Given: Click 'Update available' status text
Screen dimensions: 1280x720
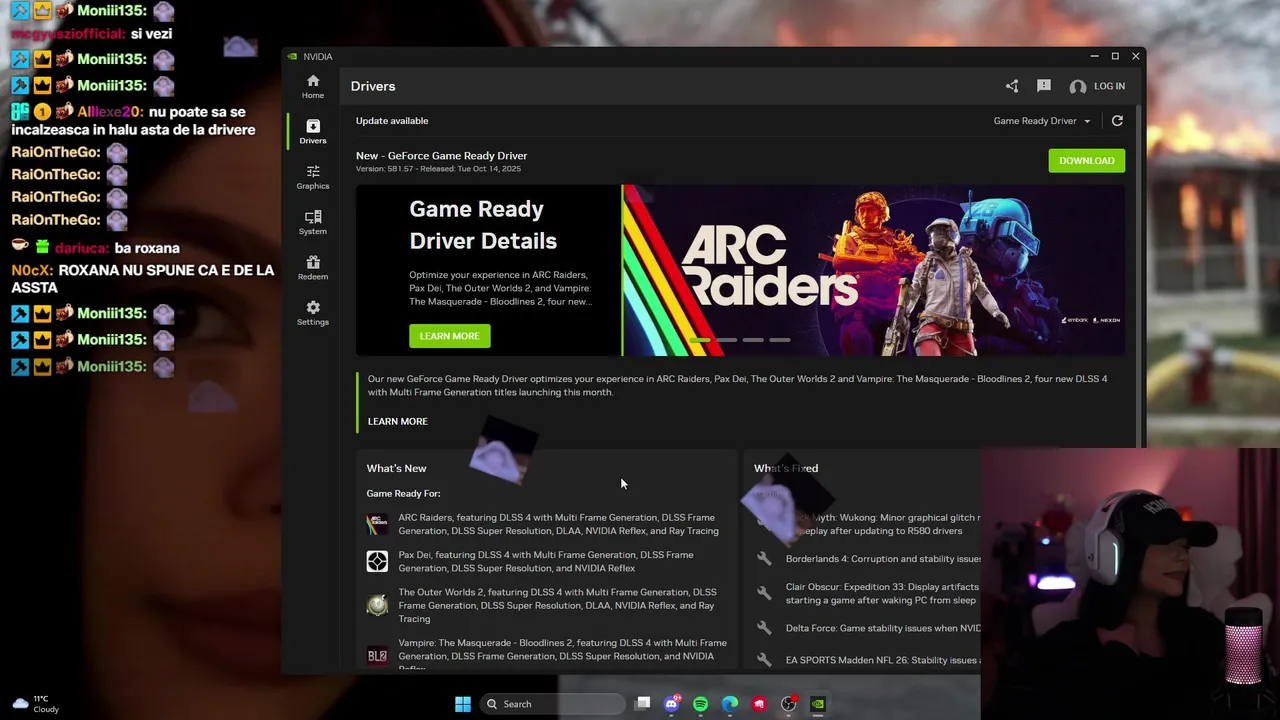Looking at the screenshot, I should pyautogui.click(x=392, y=121).
